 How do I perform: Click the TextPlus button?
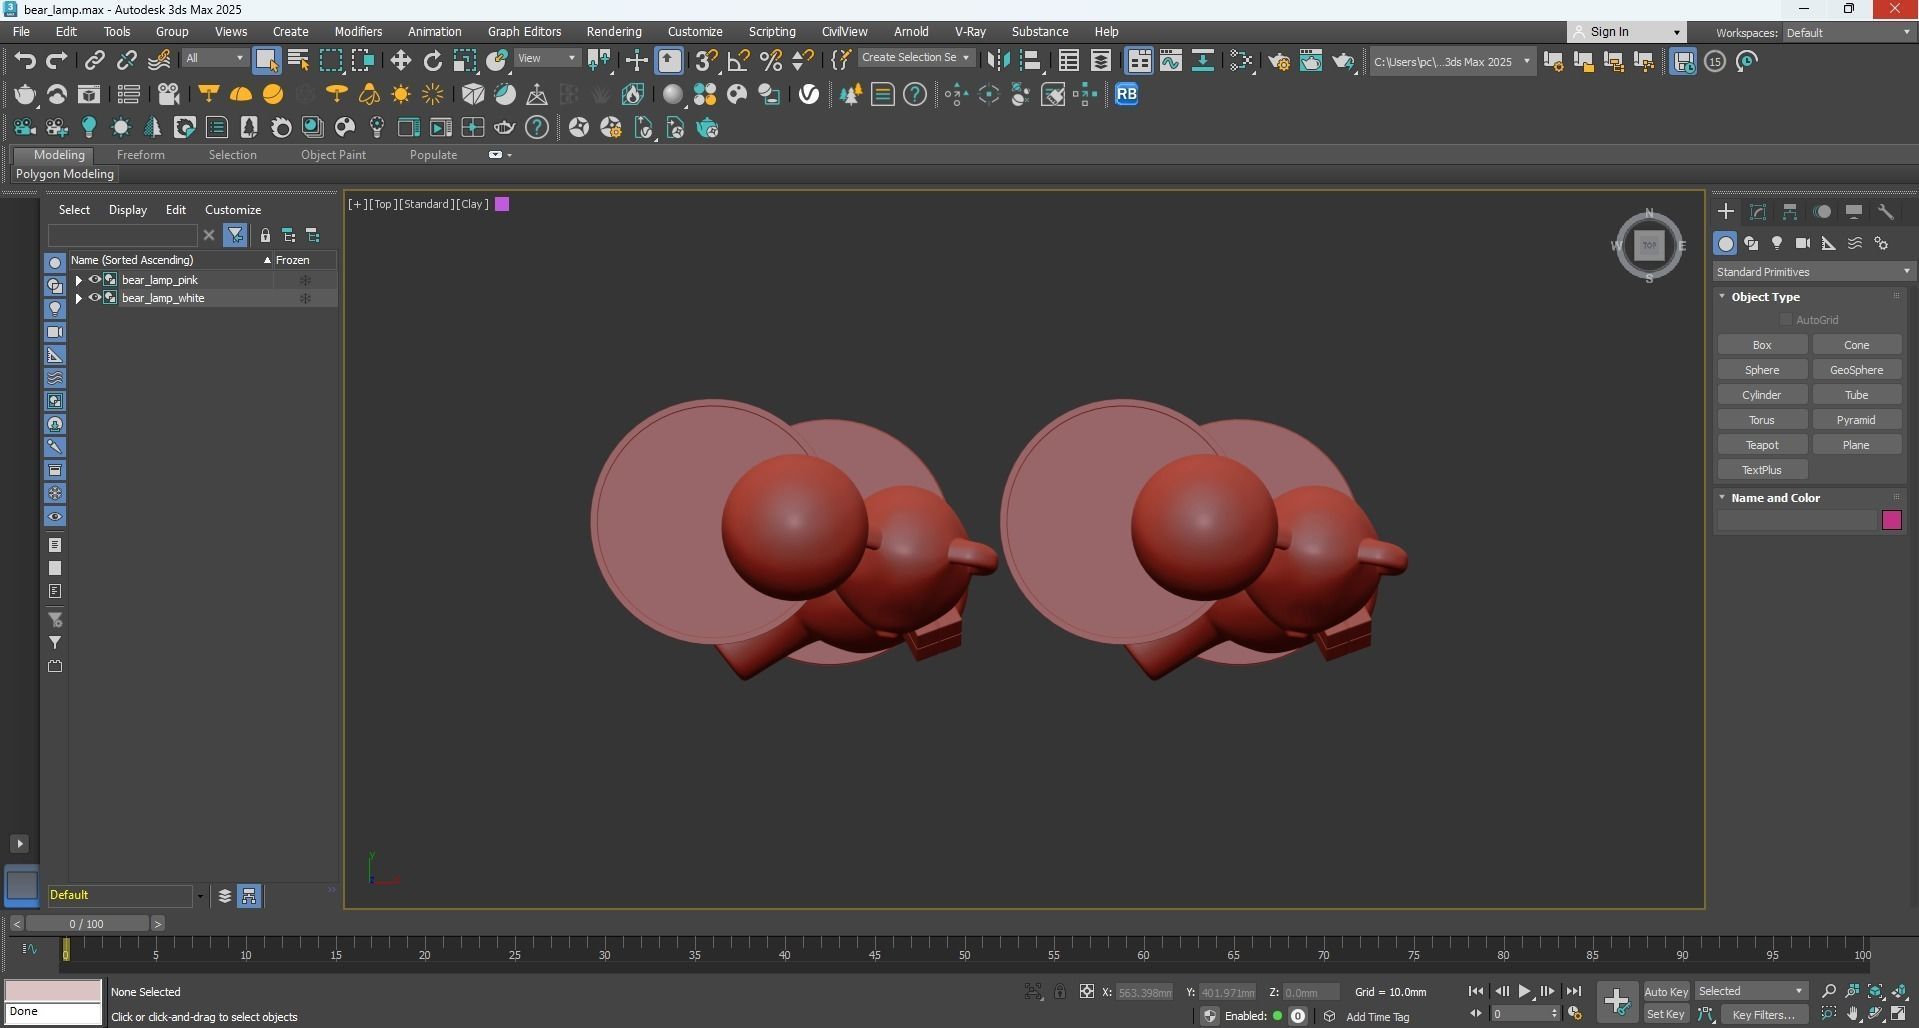tap(1762, 470)
